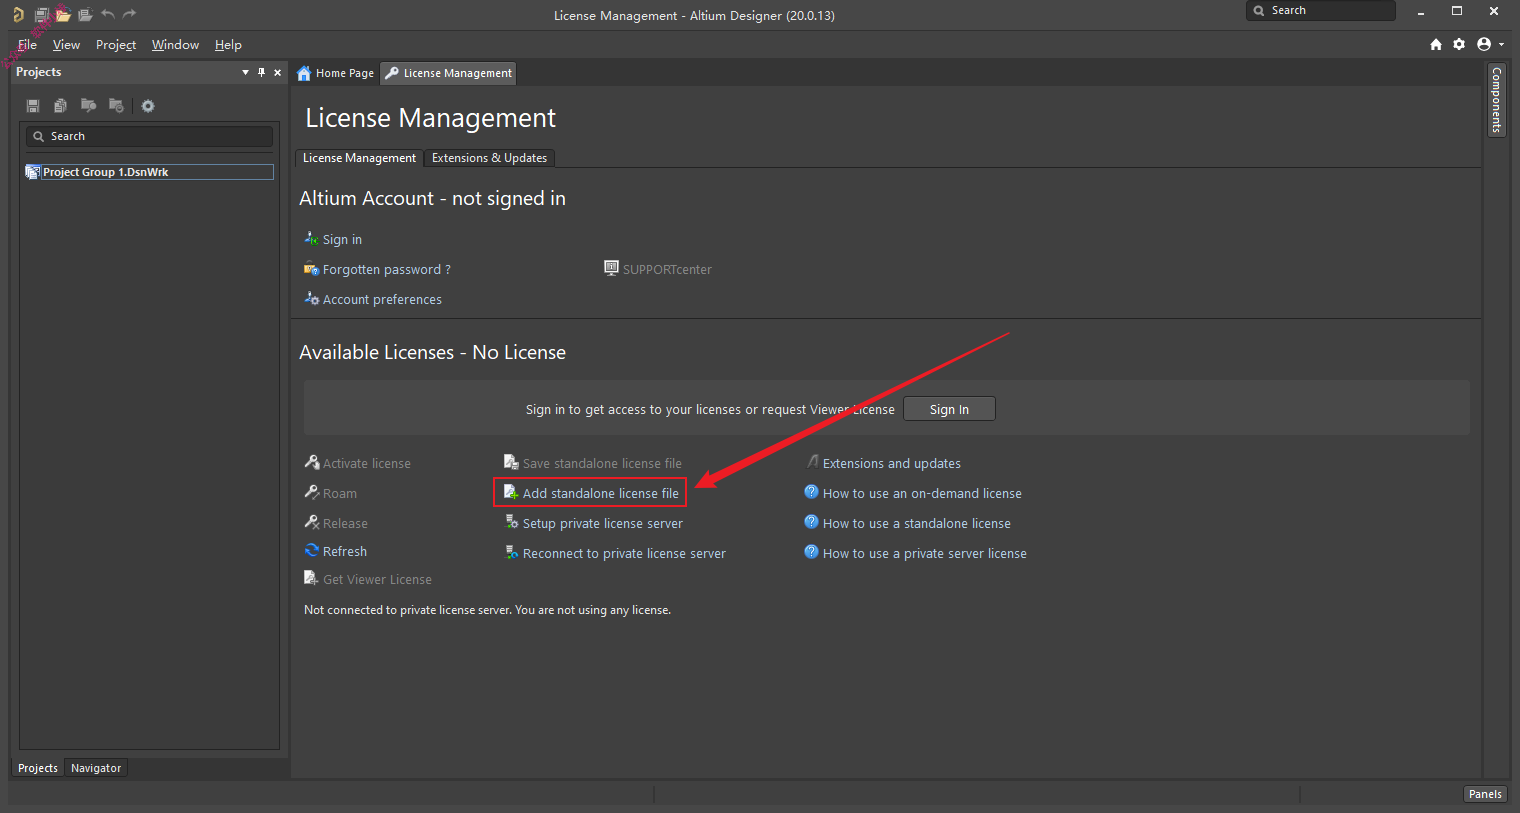Select Project Group 1.DsnWrk in the Projects tree
This screenshot has width=1520, height=813.
point(149,172)
